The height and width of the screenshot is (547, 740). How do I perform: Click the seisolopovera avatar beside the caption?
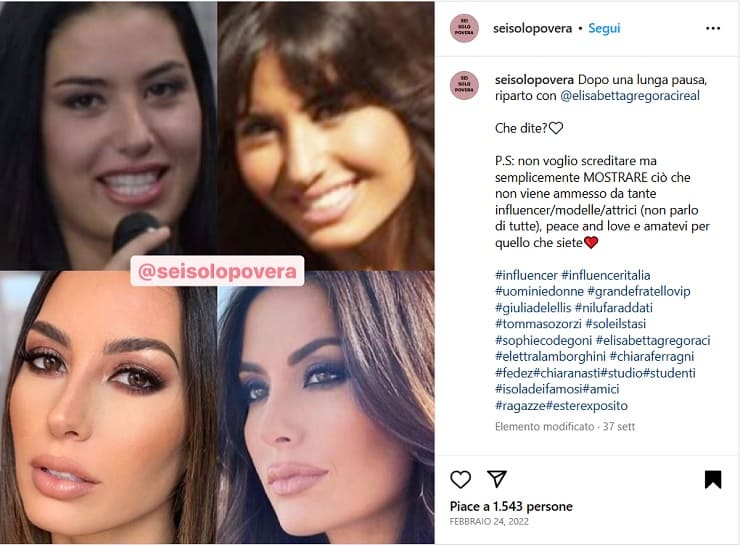464,85
